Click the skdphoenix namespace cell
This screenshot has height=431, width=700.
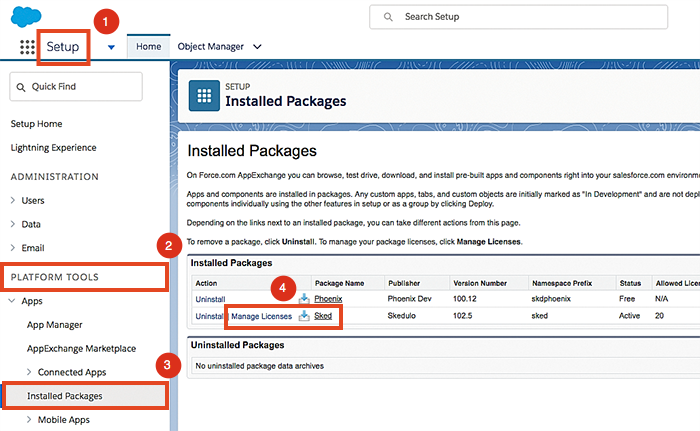[551, 299]
